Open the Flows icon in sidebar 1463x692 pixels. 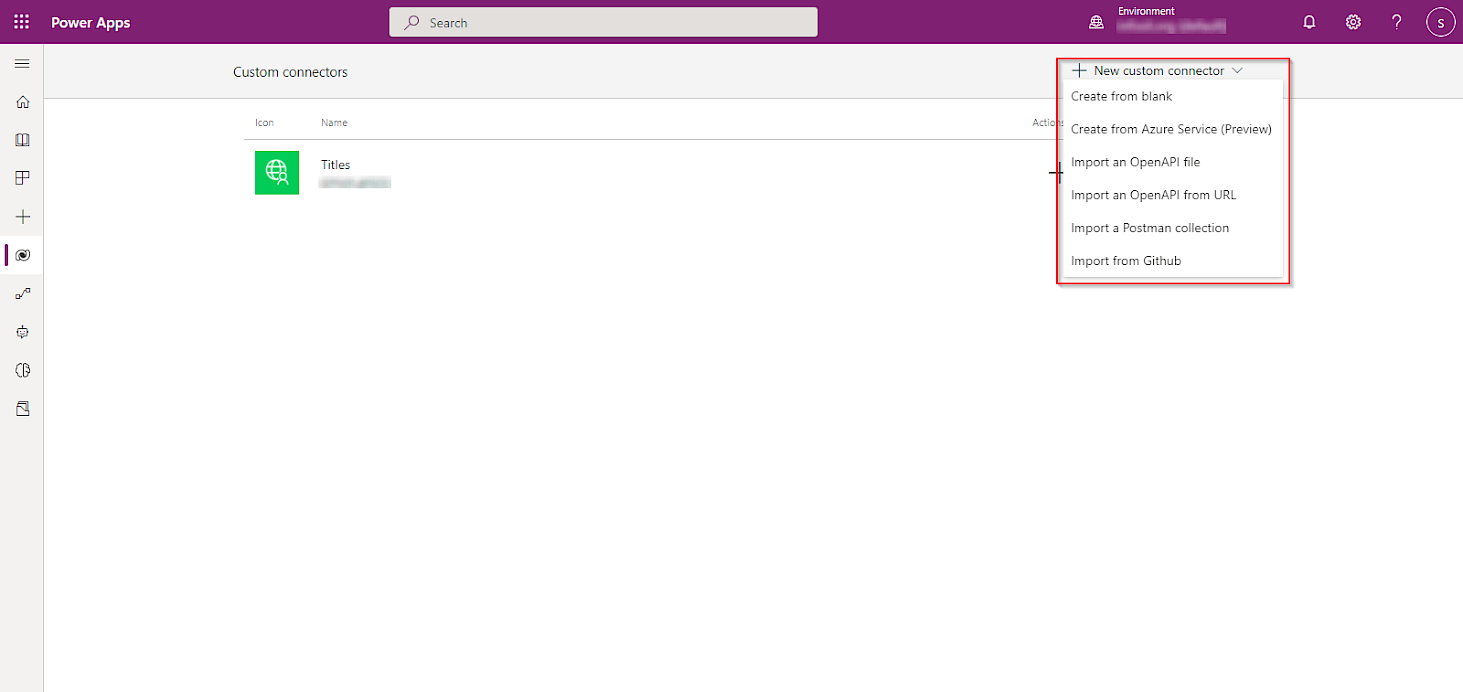pyautogui.click(x=23, y=293)
